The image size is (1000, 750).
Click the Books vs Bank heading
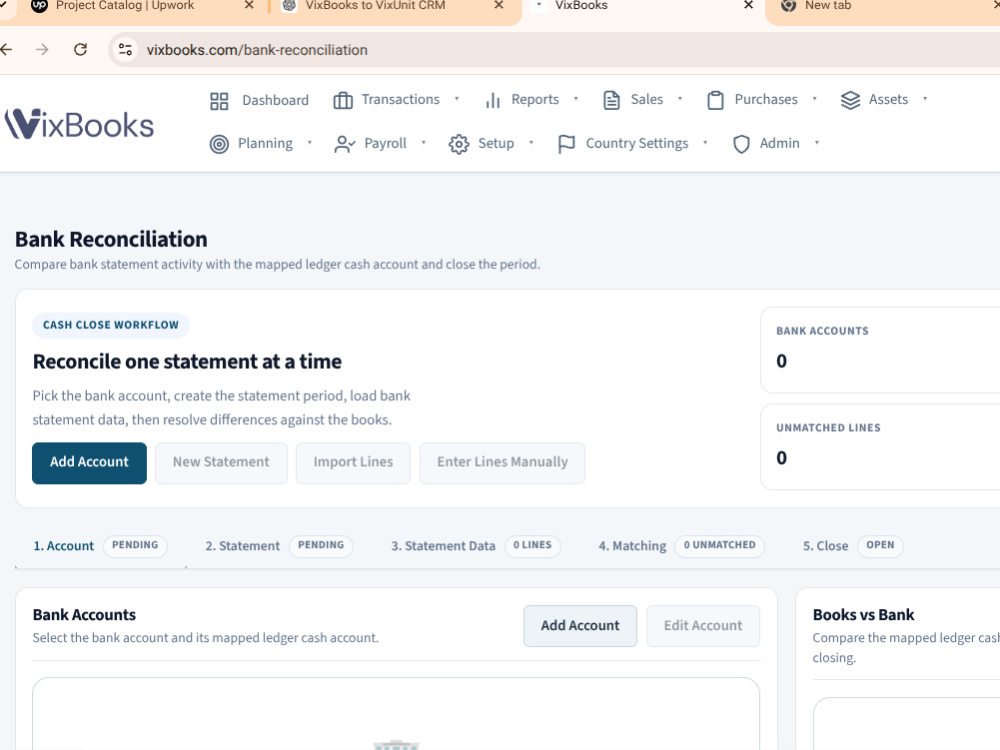pos(863,615)
